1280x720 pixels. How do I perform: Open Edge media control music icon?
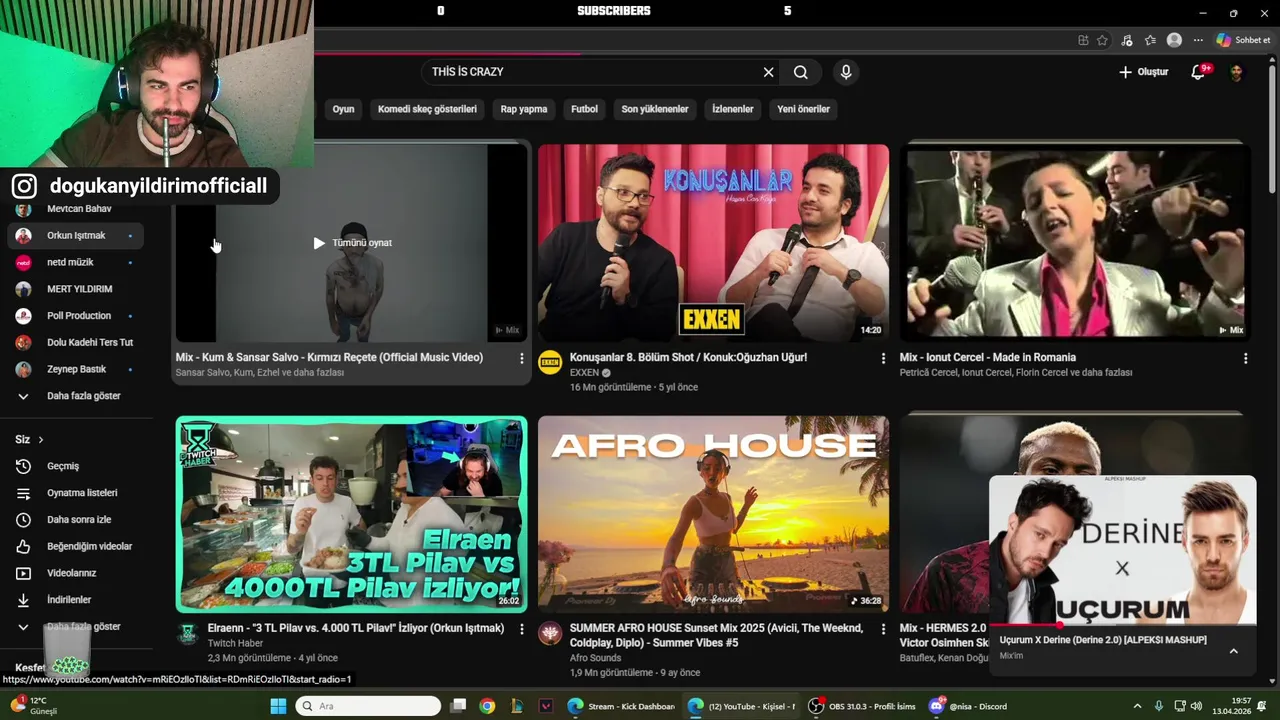1127,40
